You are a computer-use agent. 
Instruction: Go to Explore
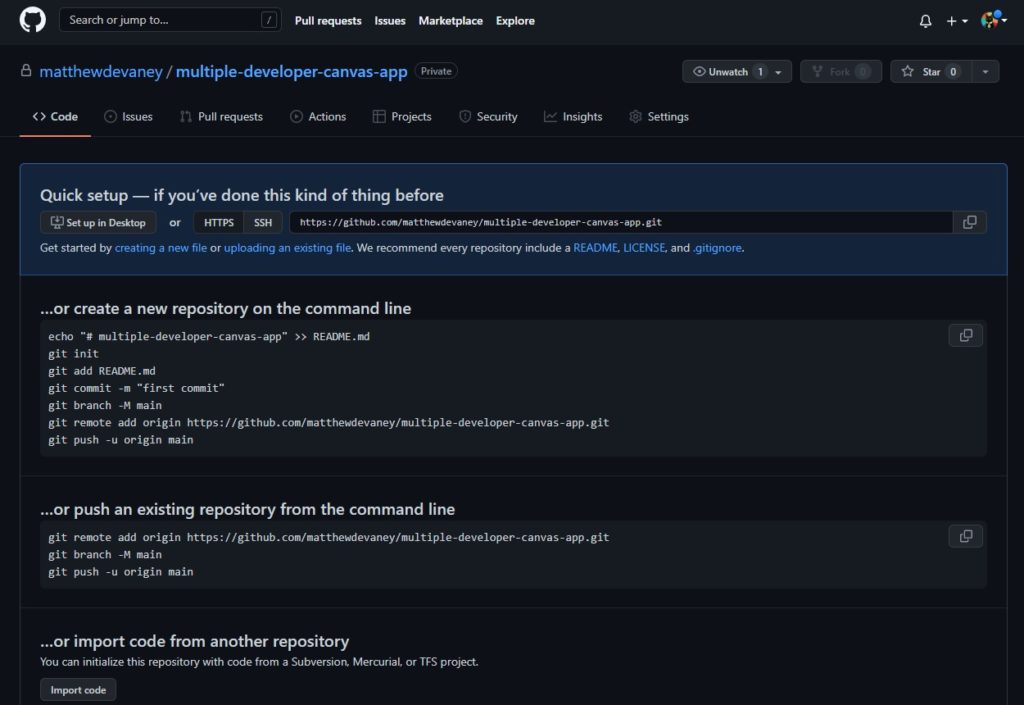515,21
